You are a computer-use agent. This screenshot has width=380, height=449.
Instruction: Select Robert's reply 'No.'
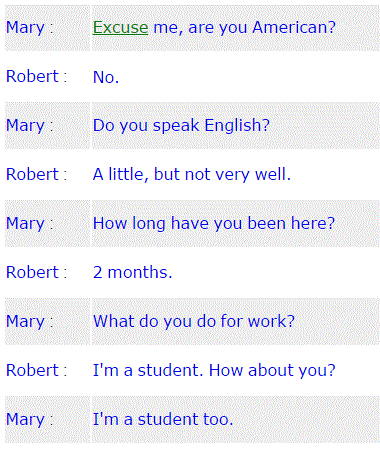coord(106,77)
